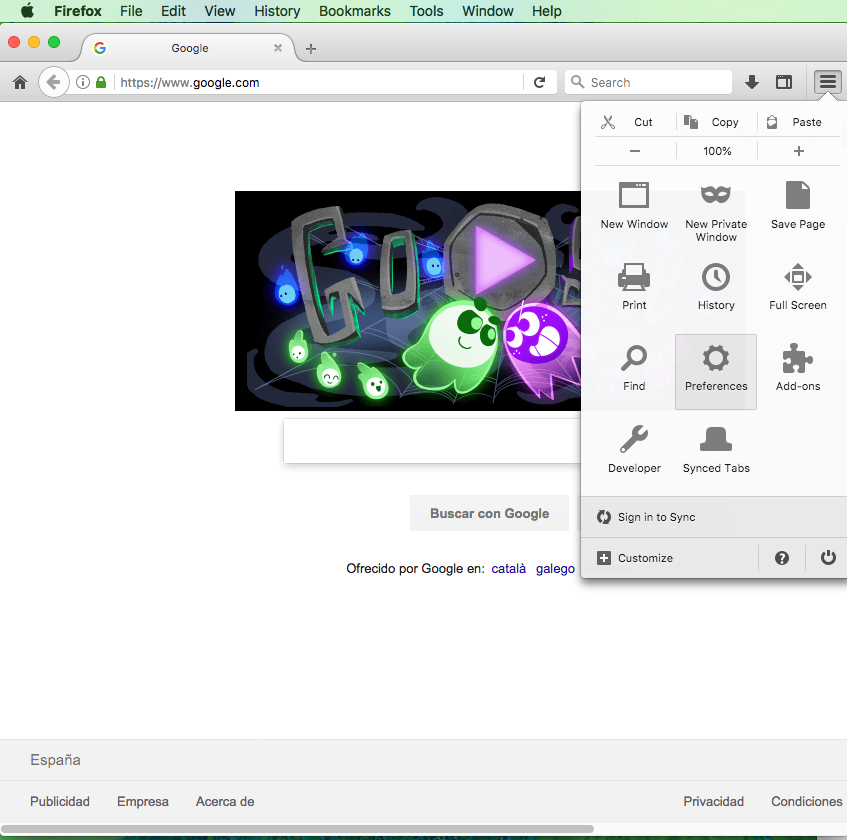
Task: Click Buscar con Google button
Action: coord(489,513)
